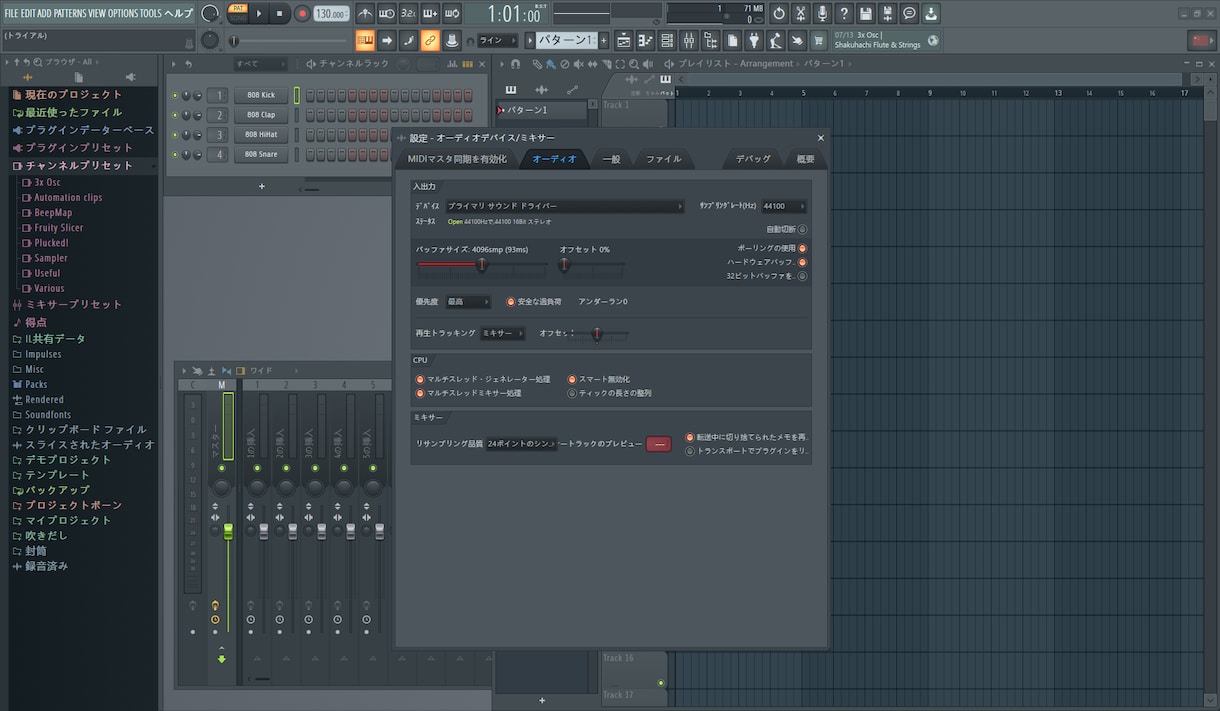
Task: Click the buffer size slider handle
Action: pos(482,265)
